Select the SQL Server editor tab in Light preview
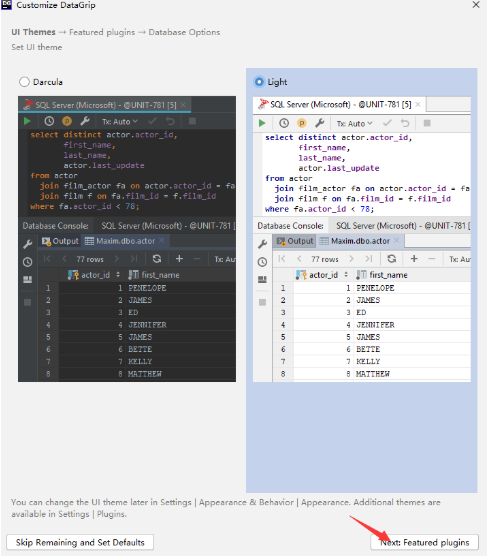 339,105
